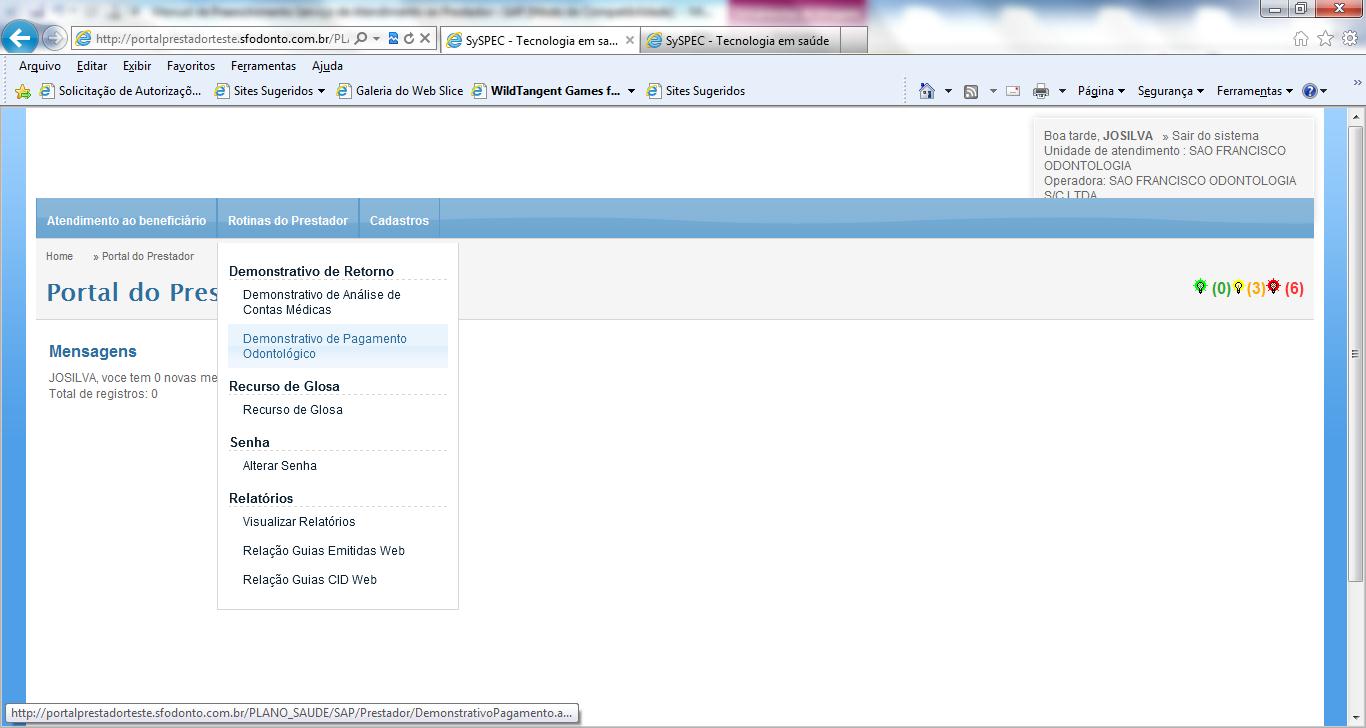Click the Read Mail envelope icon

tap(1013, 91)
